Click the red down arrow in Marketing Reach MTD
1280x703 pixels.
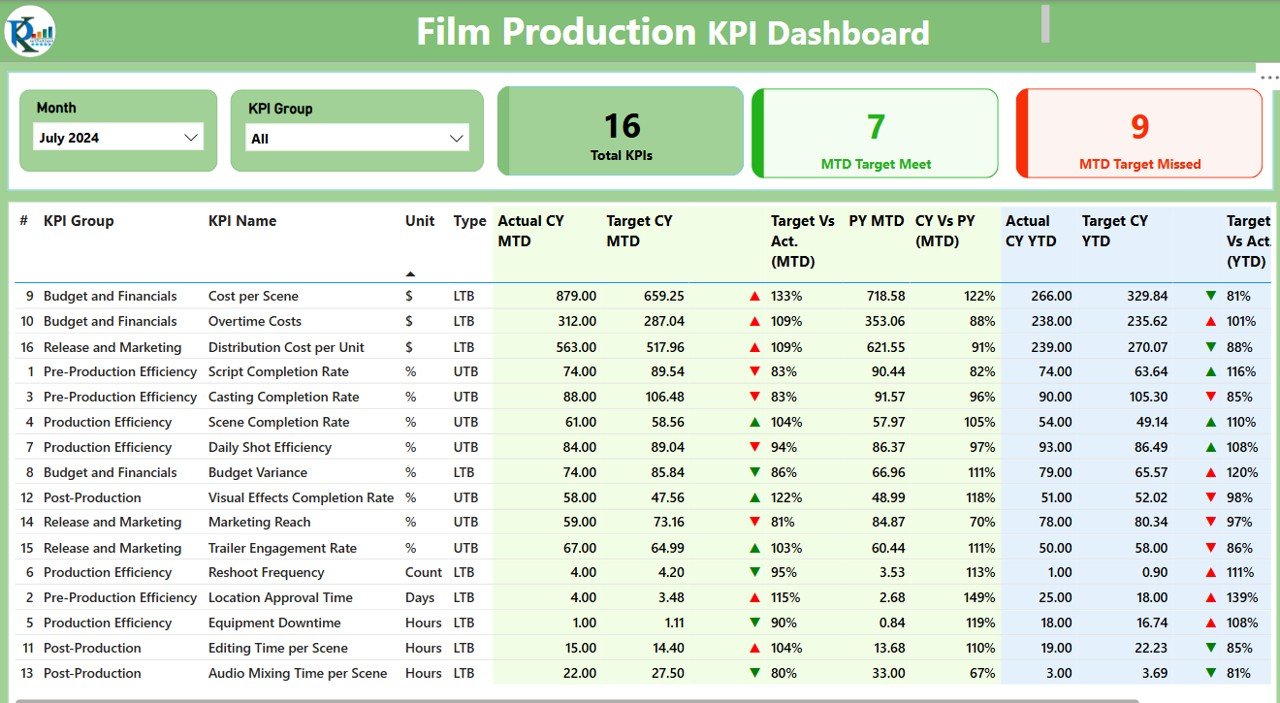point(755,522)
